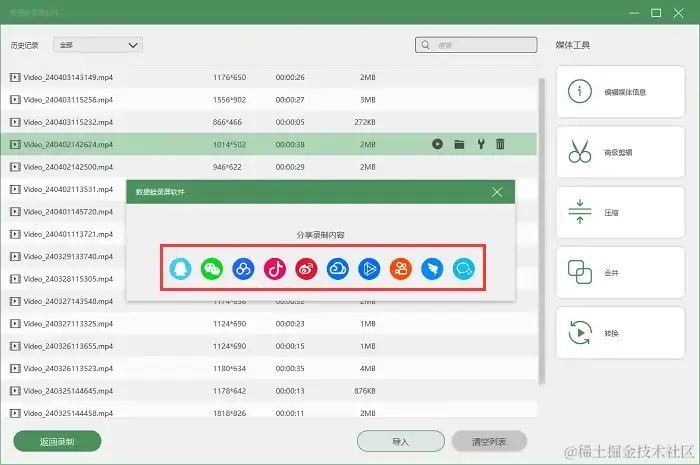Click the scissors icon for advanced trimming

pos(579,151)
